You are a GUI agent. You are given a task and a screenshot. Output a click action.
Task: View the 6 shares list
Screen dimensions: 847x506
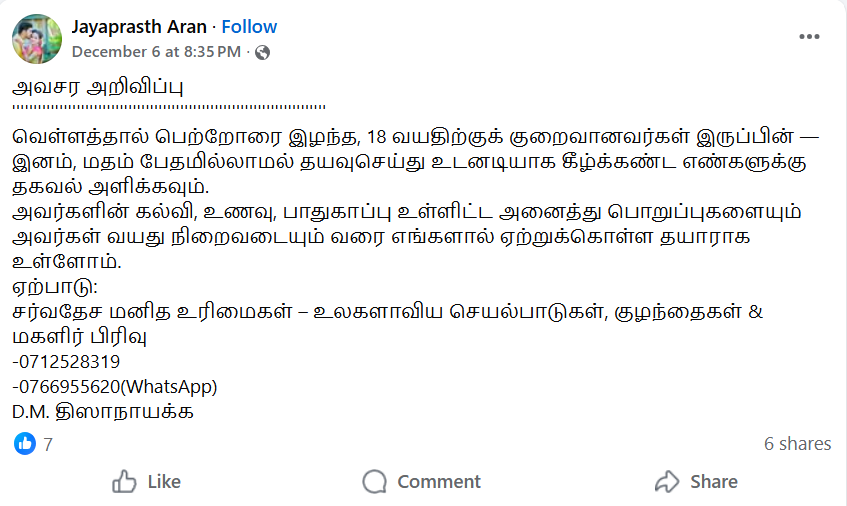797,443
